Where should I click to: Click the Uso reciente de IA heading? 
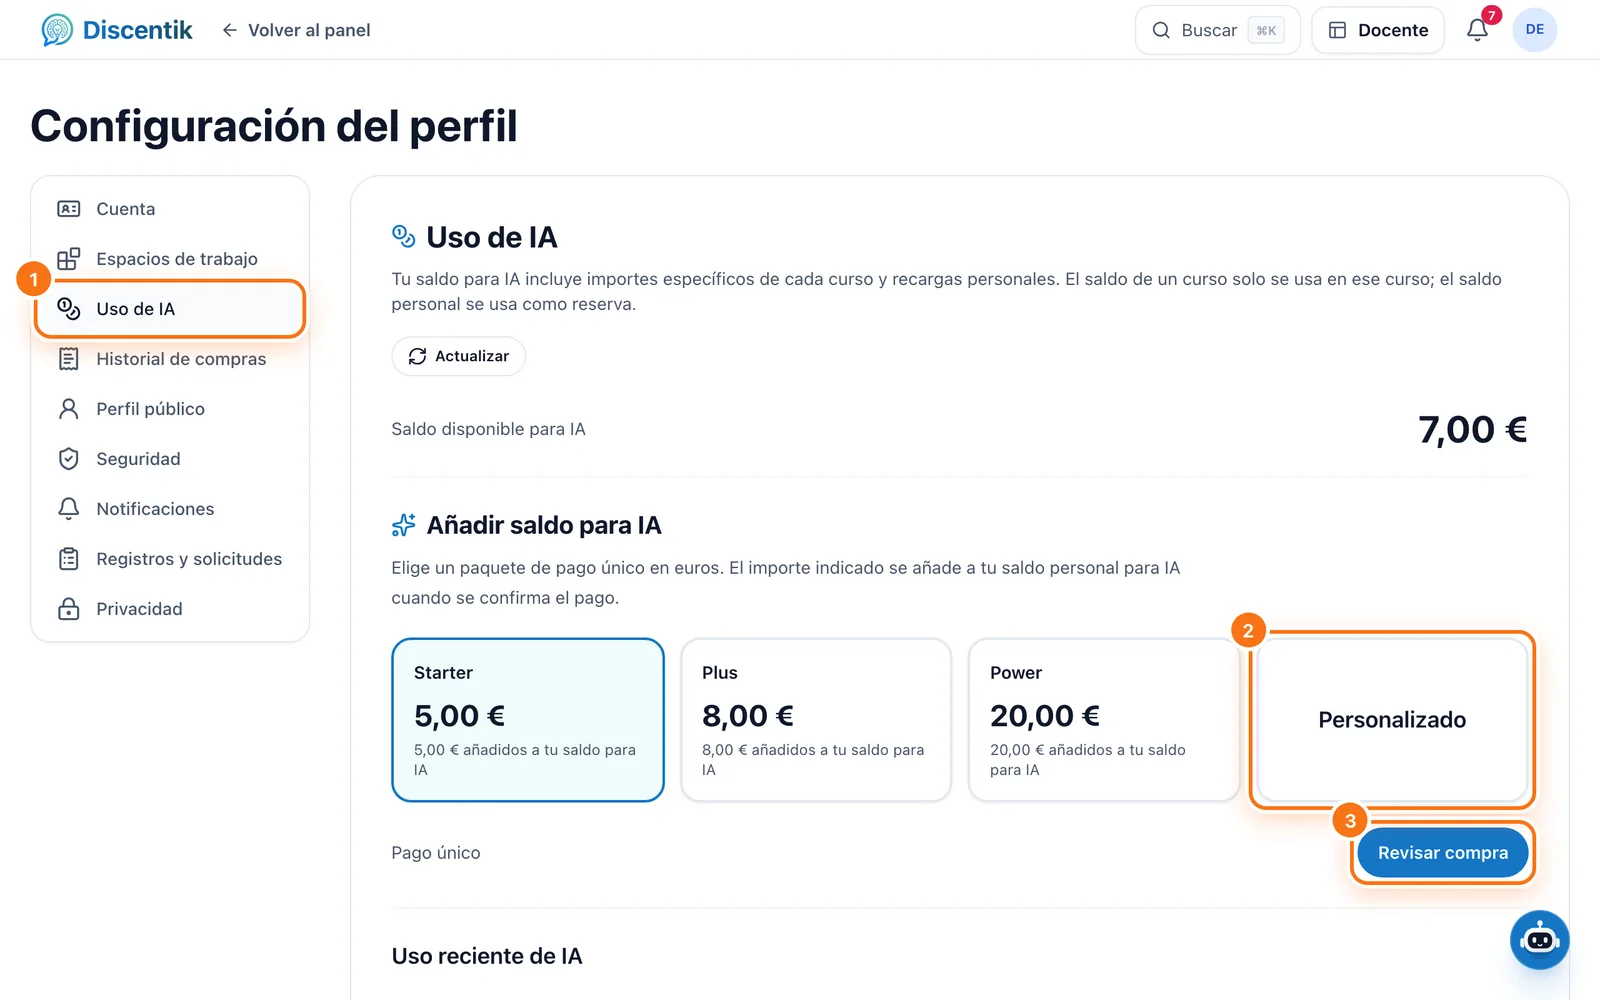coord(487,956)
